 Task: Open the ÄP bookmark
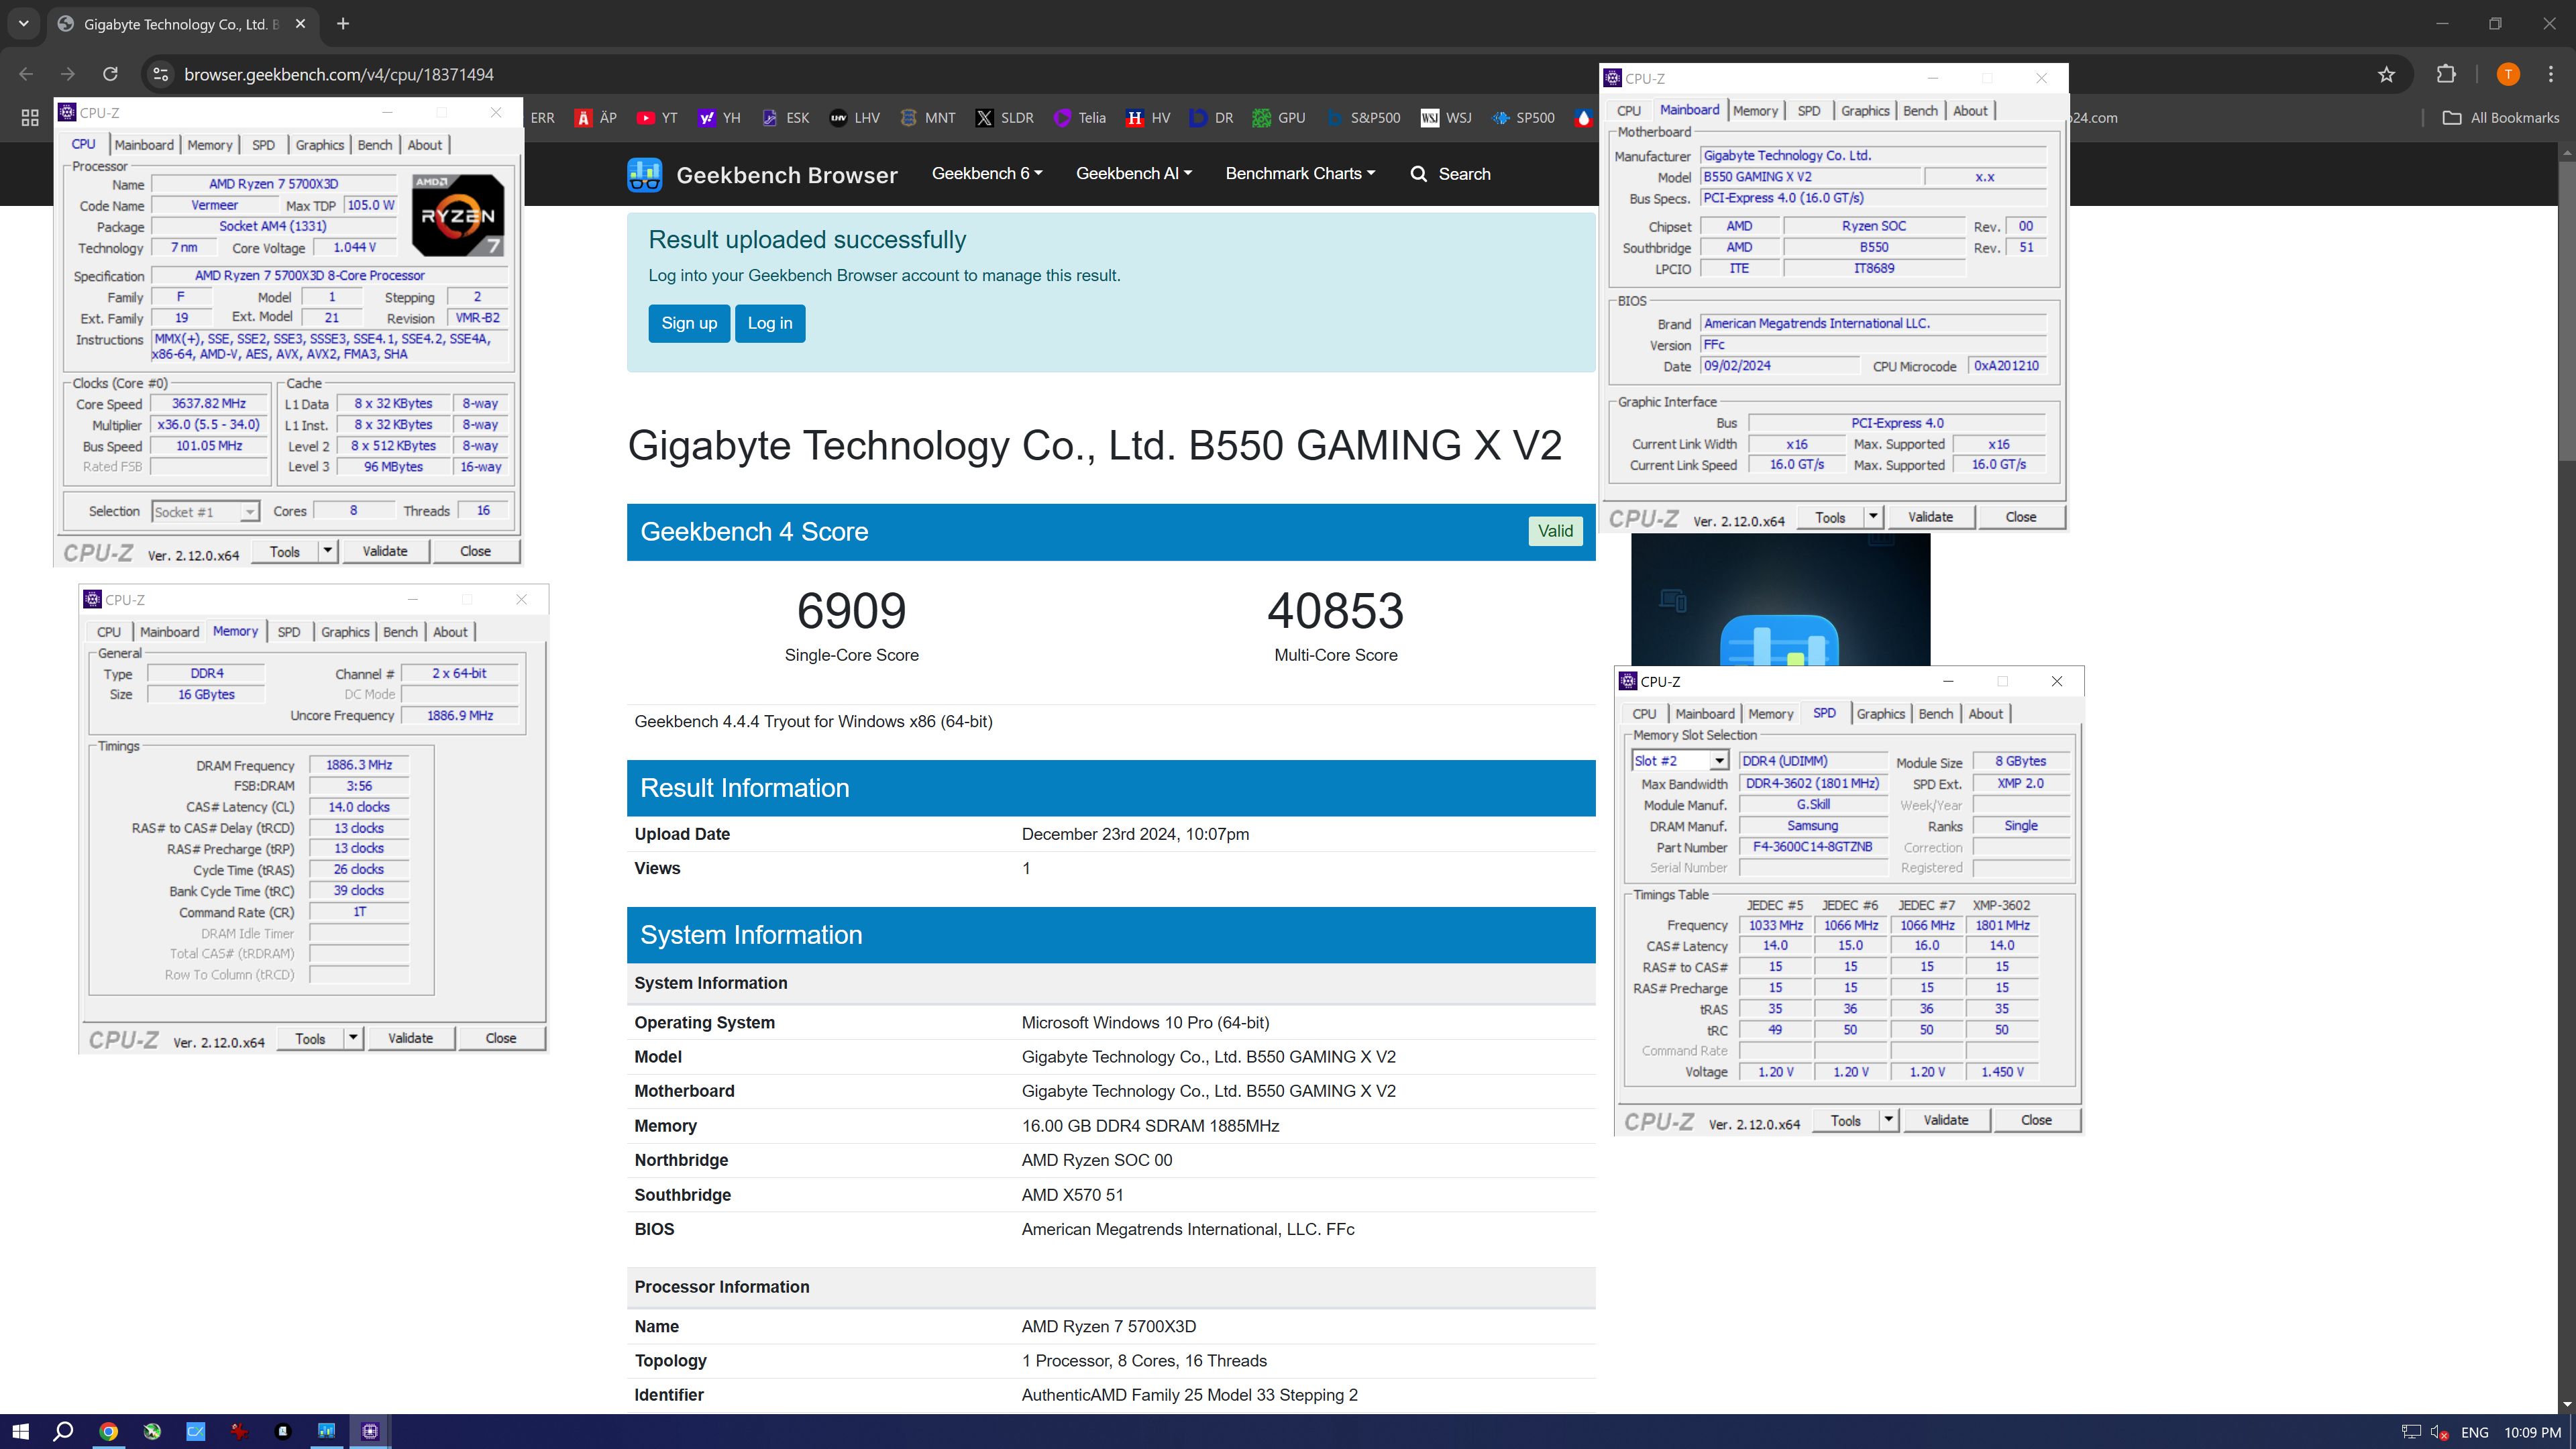click(596, 118)
